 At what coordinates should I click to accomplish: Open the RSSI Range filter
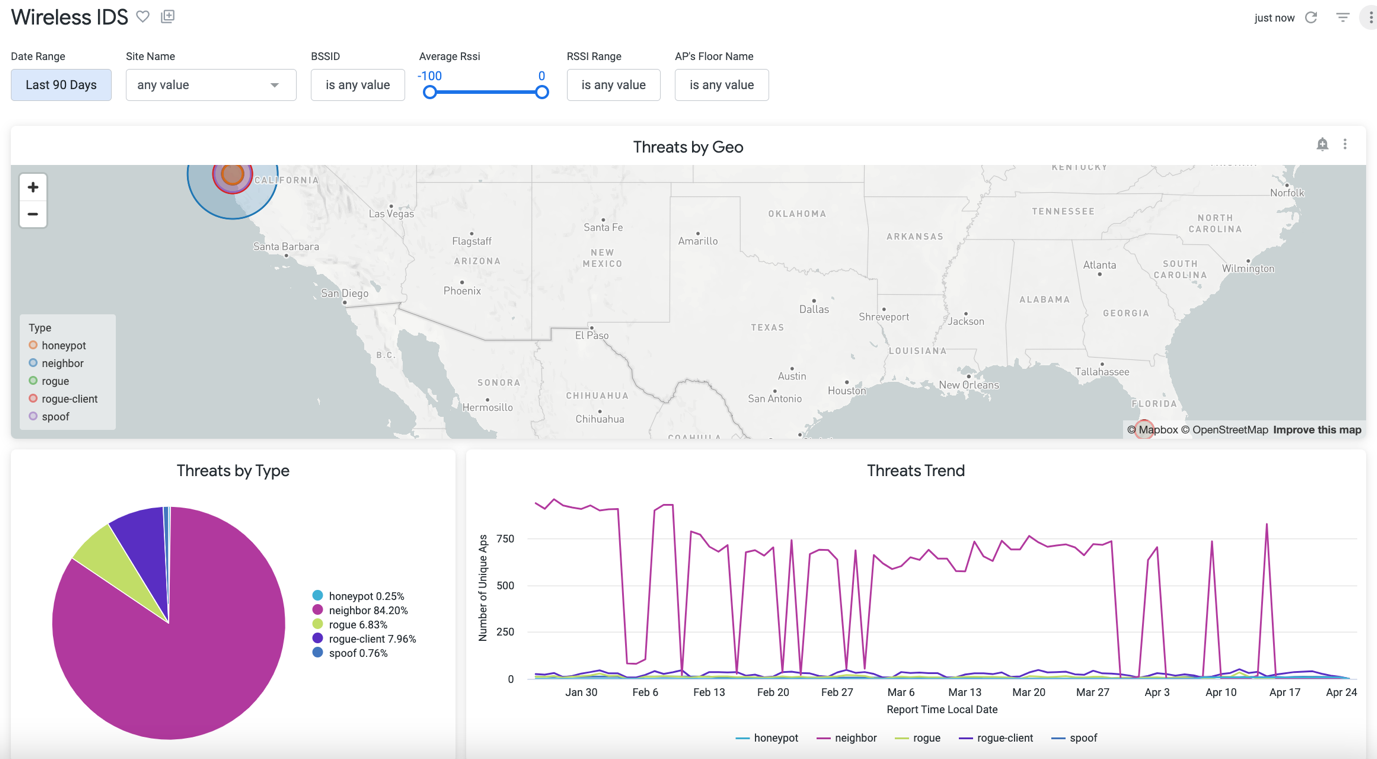pos(613,85)
